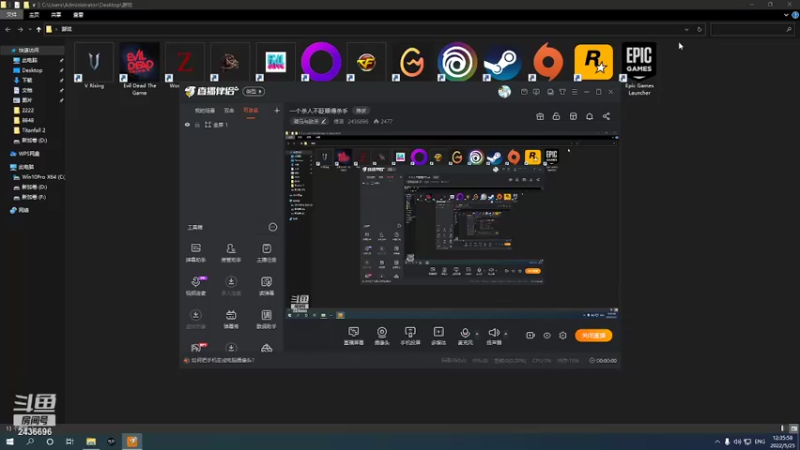This screenshot has height=450, width=800.
Task: Open Explorer recent locations dropdown arrow
Action: coord(30,30)
